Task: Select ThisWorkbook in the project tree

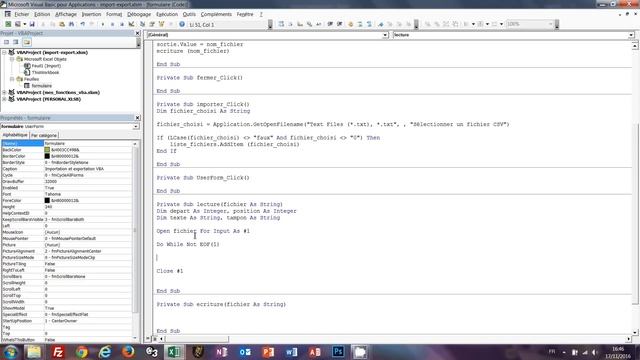Action: (45, 73)
